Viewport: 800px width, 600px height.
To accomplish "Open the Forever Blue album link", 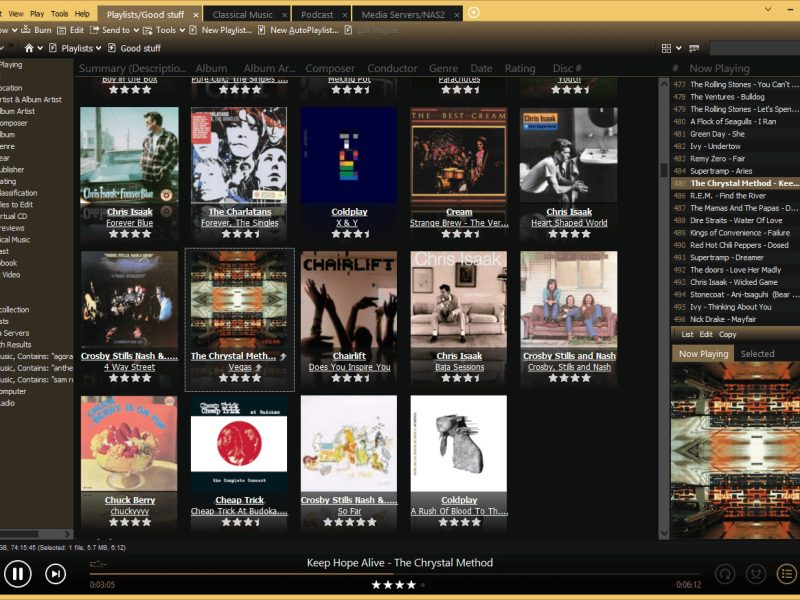I will 130,223.
